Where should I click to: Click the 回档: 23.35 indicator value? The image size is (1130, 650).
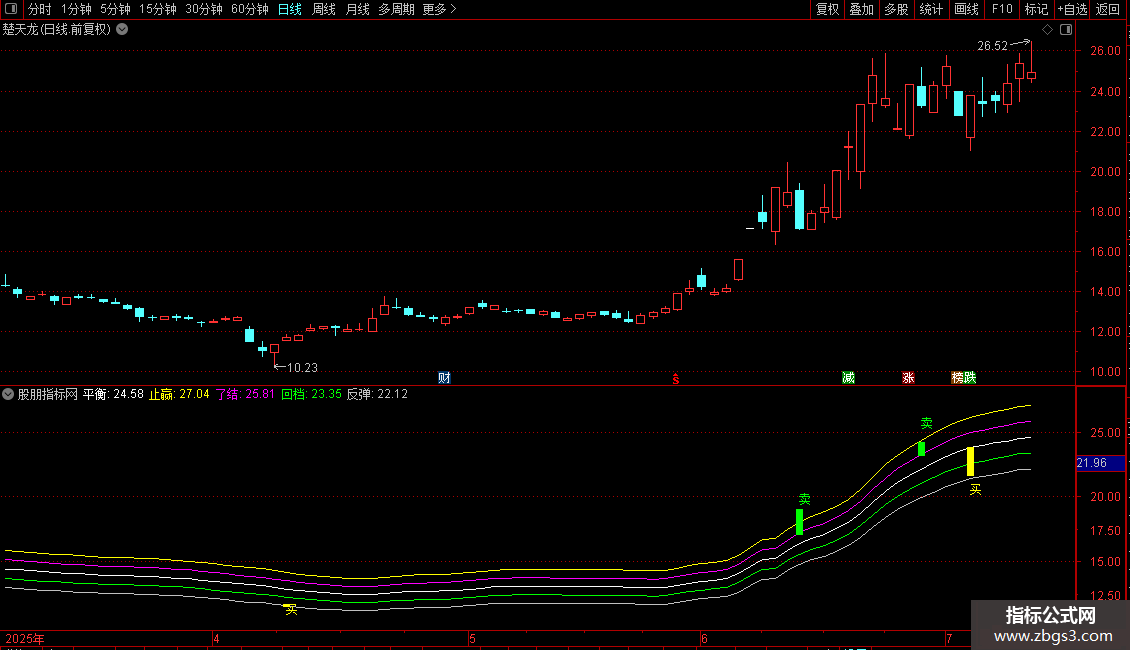311,394
